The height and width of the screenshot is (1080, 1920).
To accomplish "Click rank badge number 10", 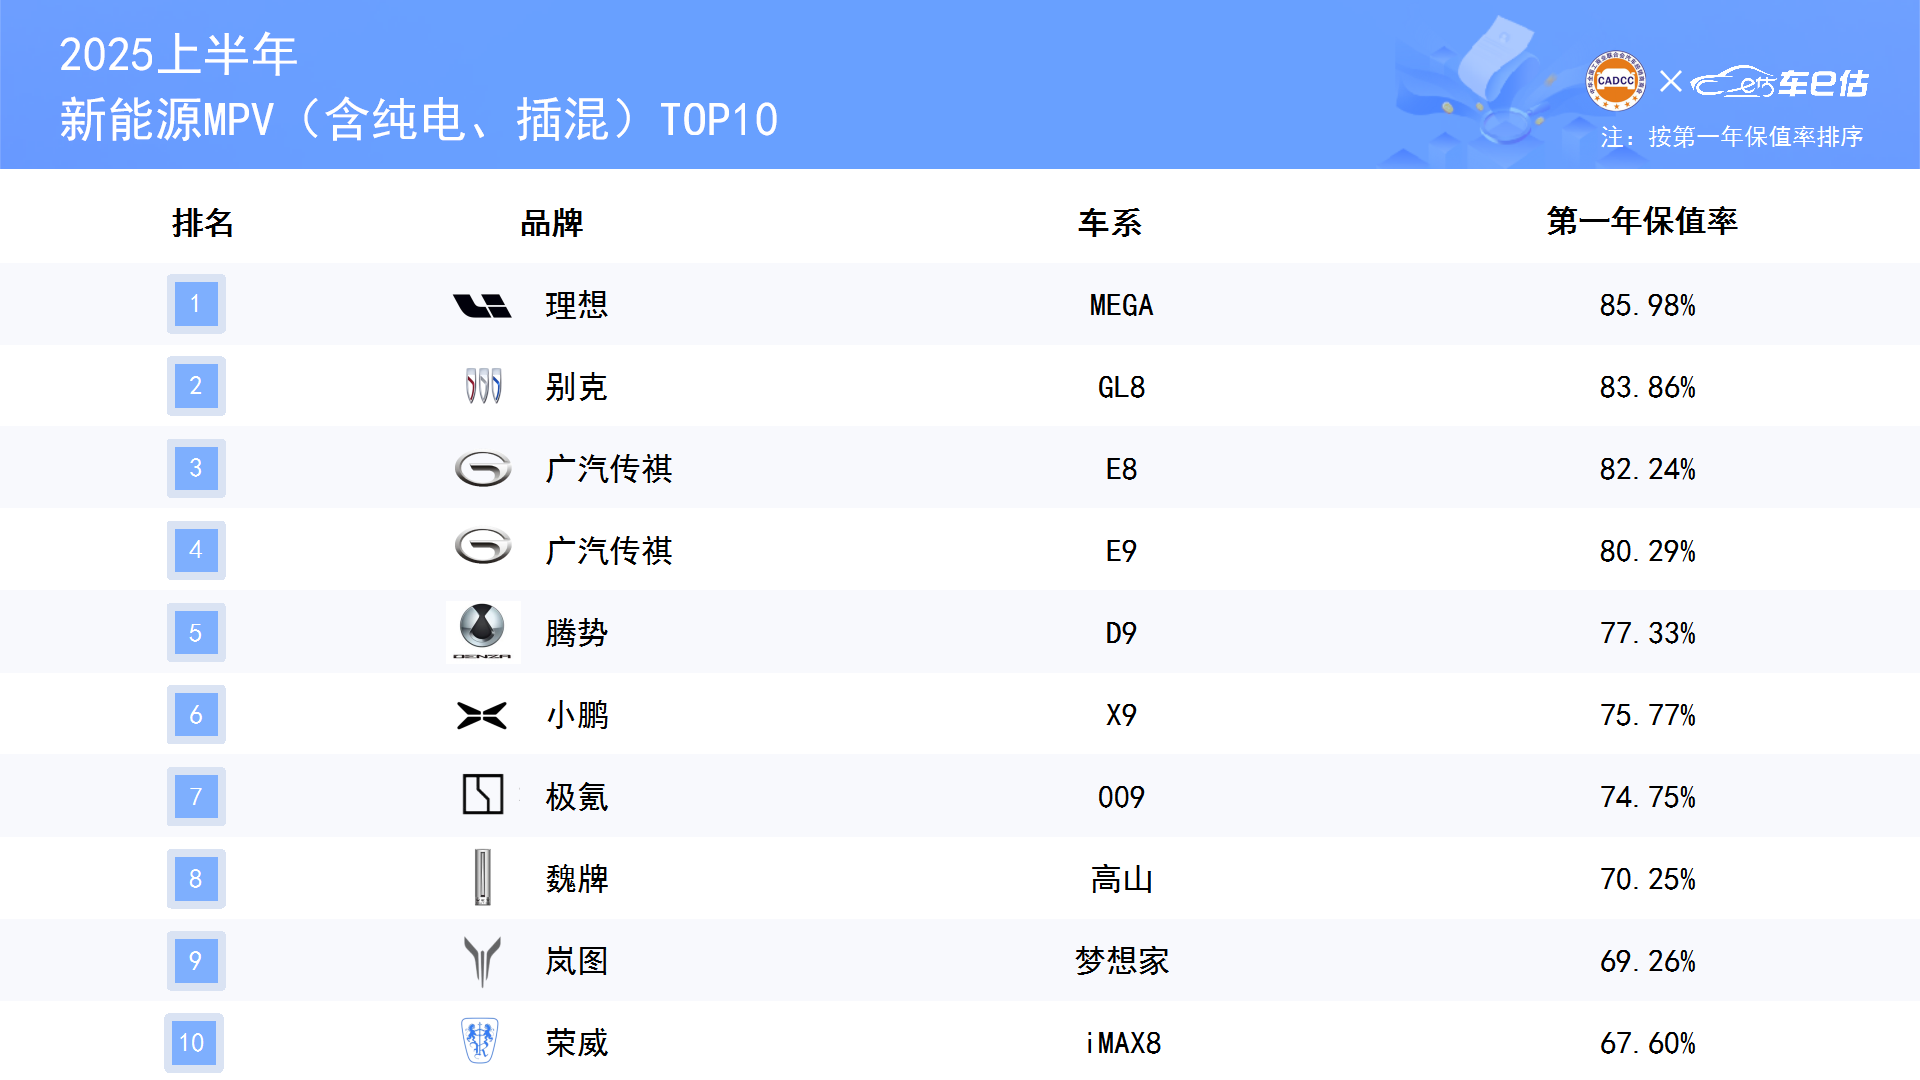I will (x=194, y=1042).
